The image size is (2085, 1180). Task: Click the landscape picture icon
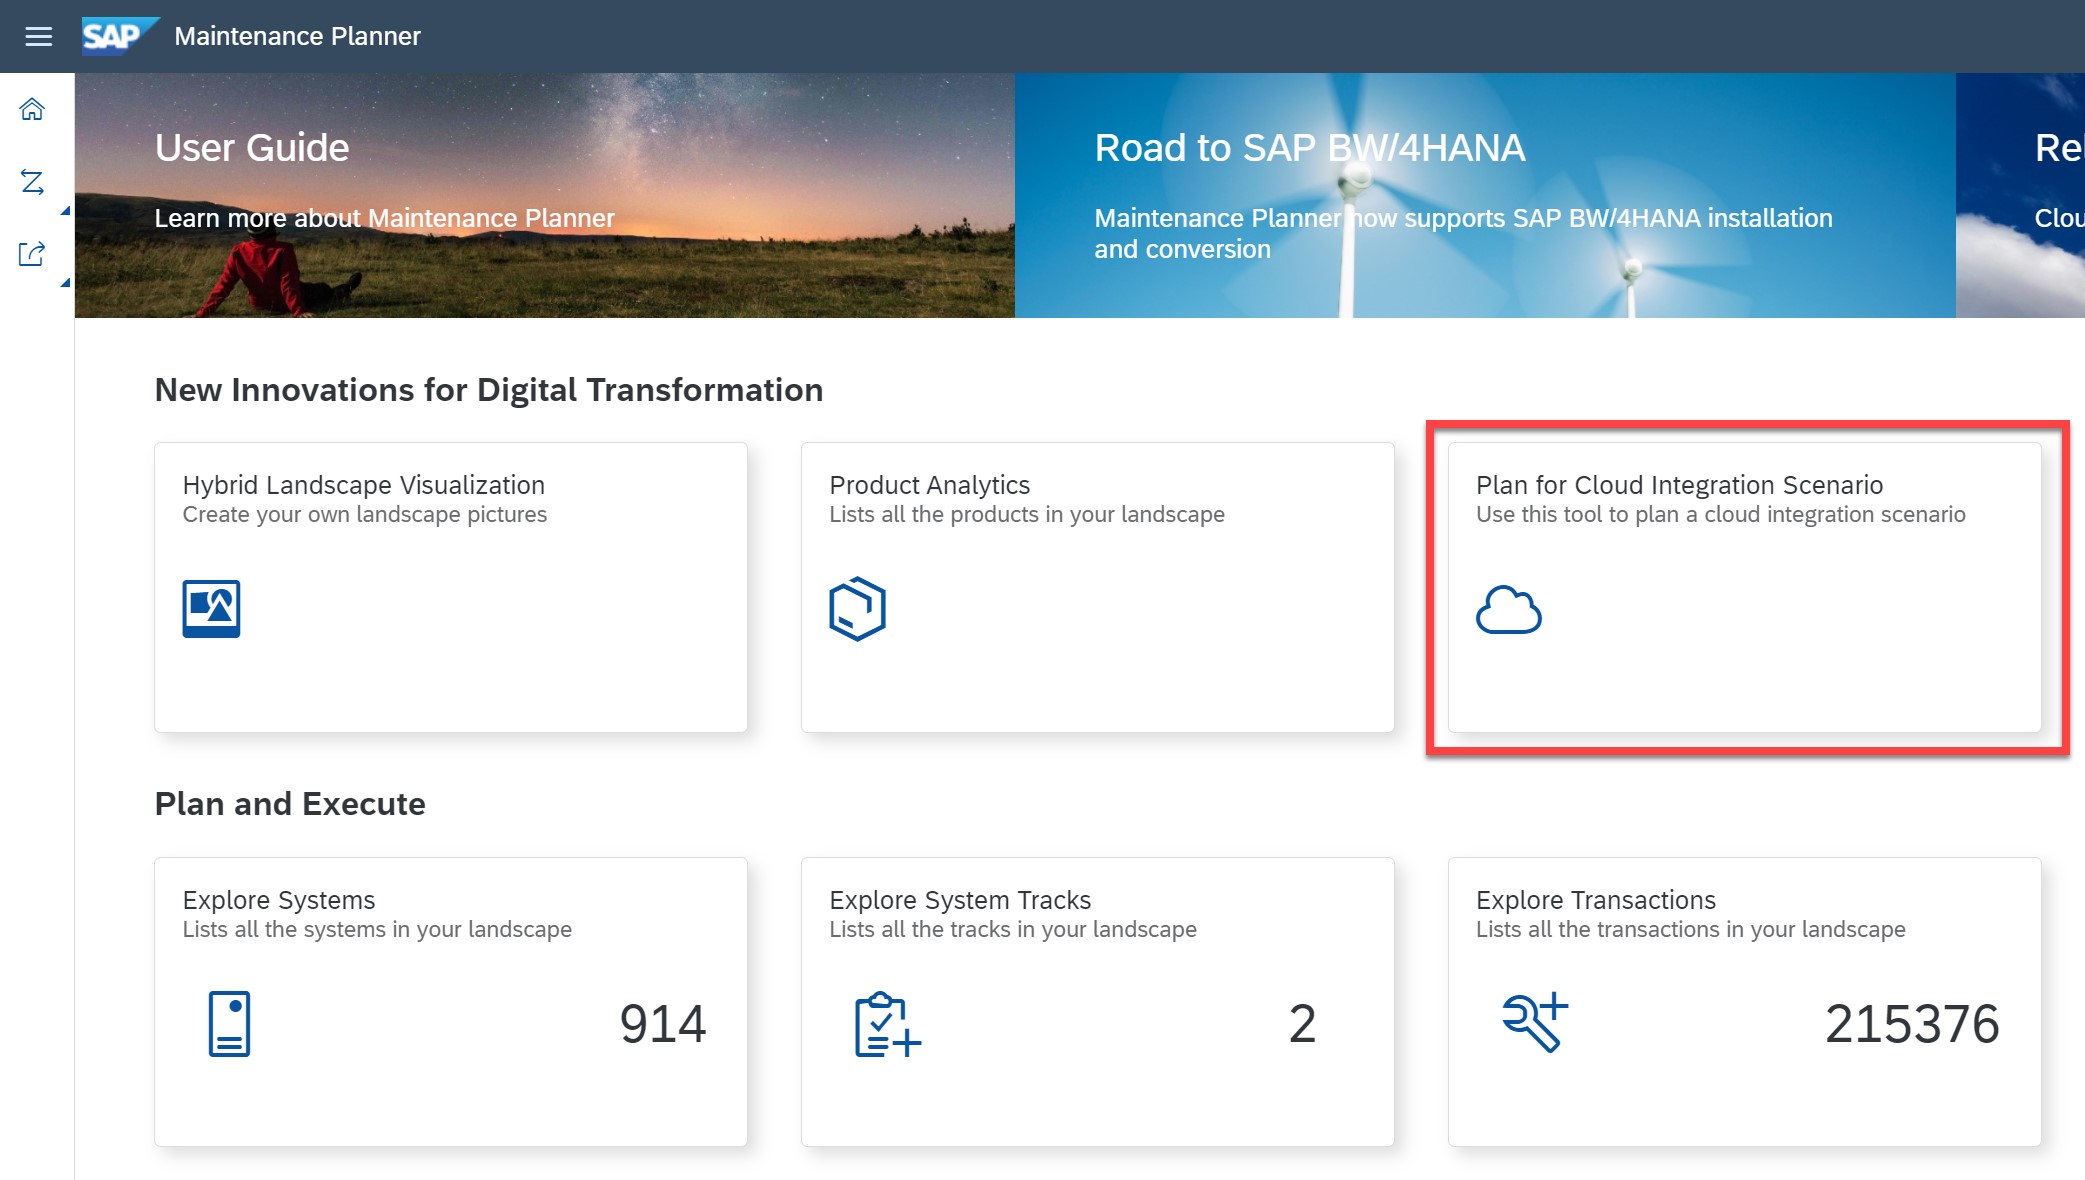(x=211, y=608)
